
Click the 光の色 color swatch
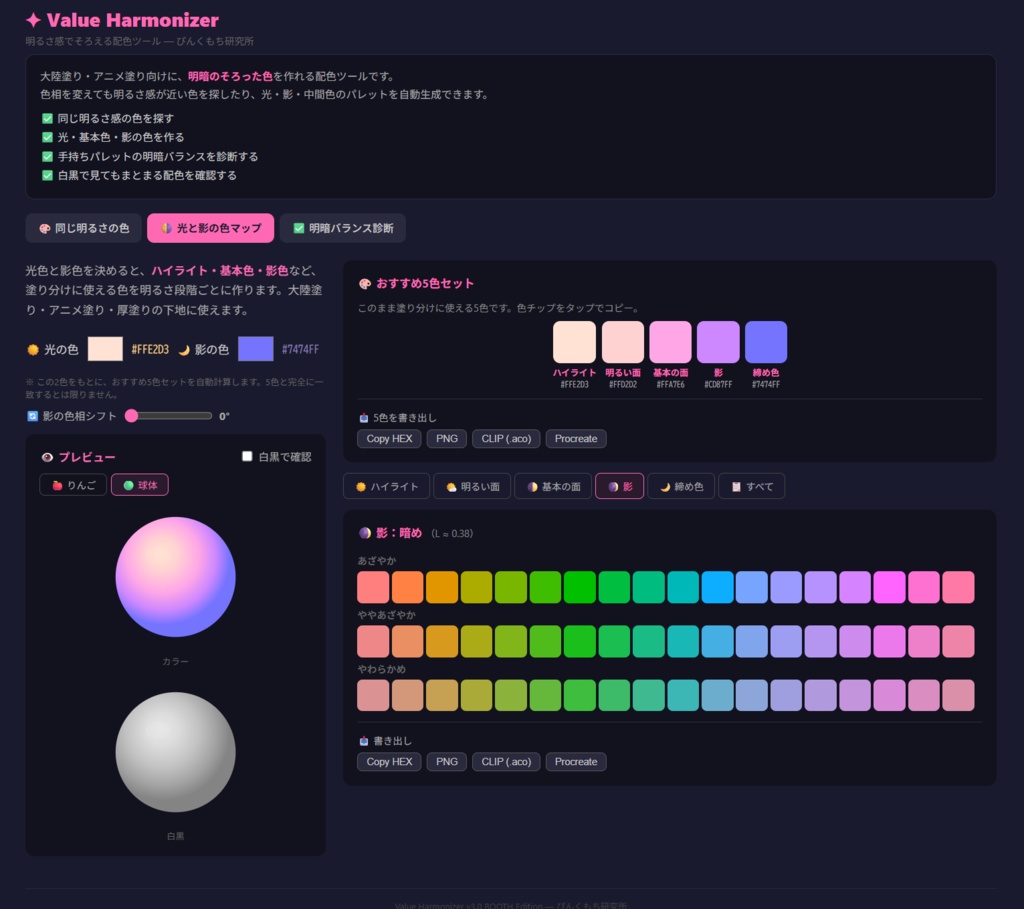click(105, 349)
